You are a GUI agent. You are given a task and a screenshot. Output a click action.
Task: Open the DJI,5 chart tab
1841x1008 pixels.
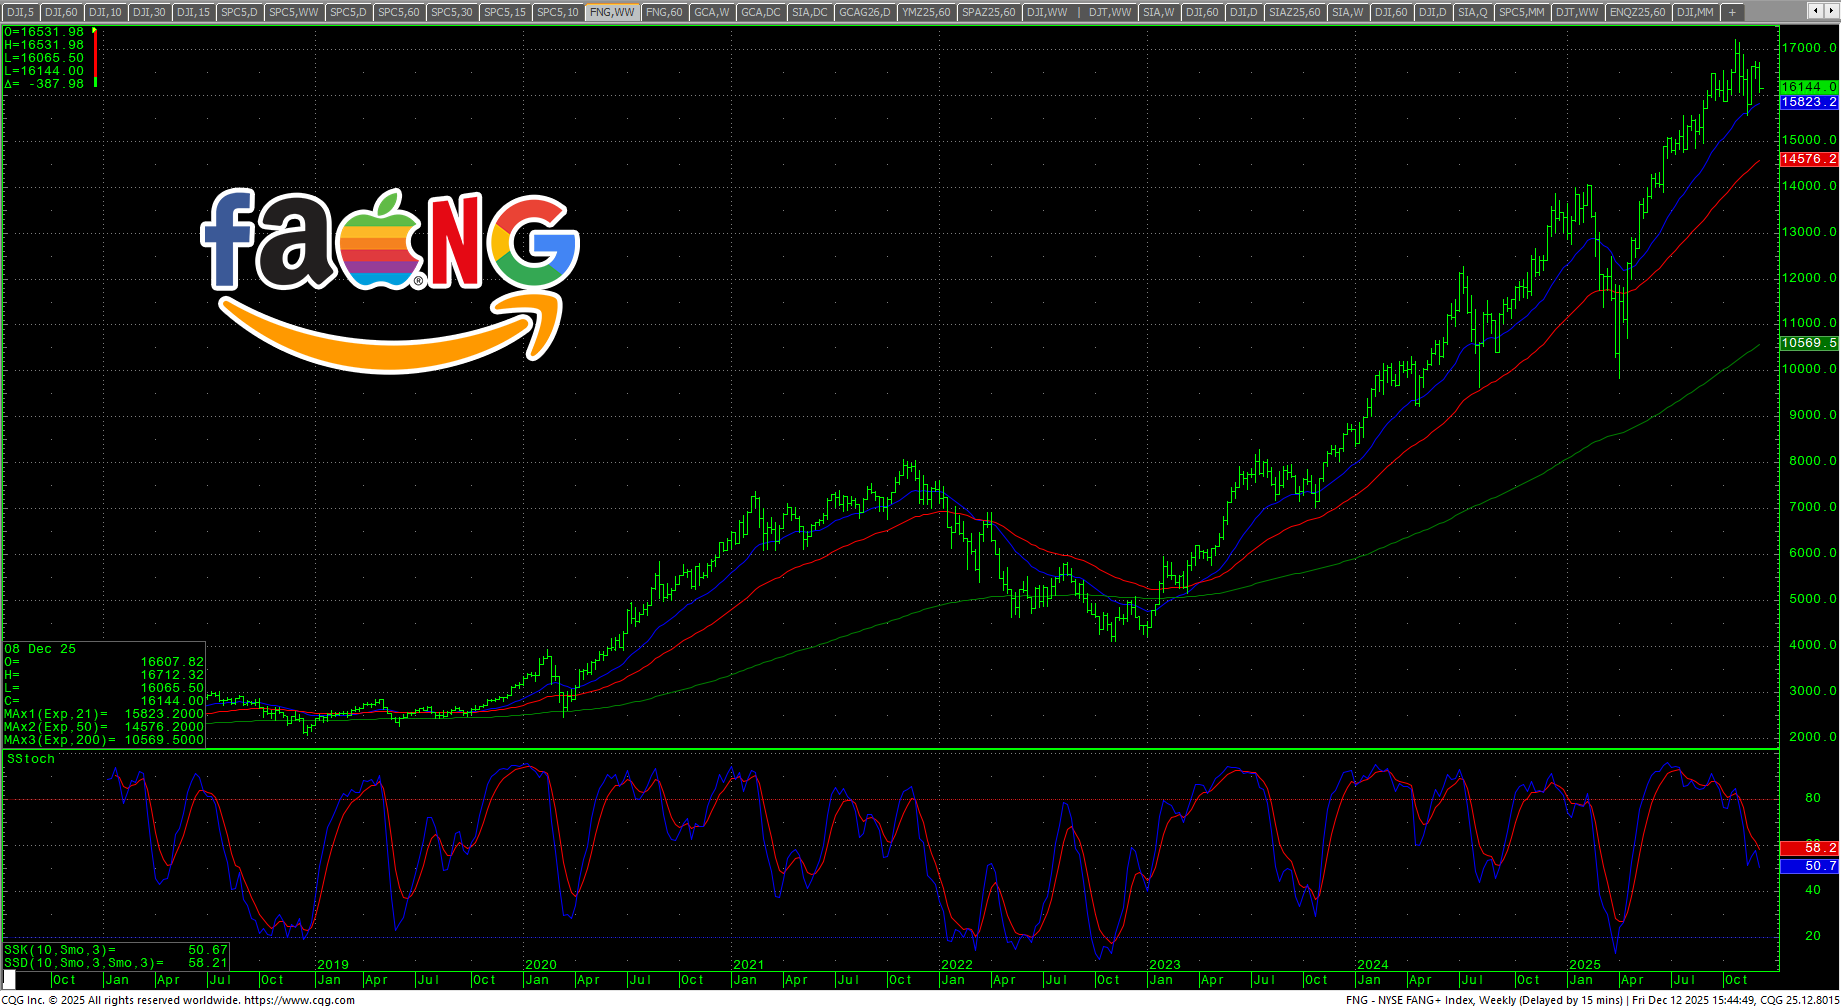pyautogui.click(x=20, y=12)
